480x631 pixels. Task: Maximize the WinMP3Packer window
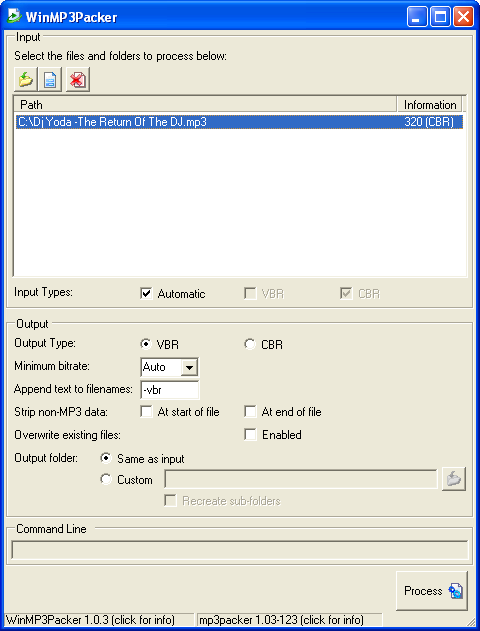440,17
